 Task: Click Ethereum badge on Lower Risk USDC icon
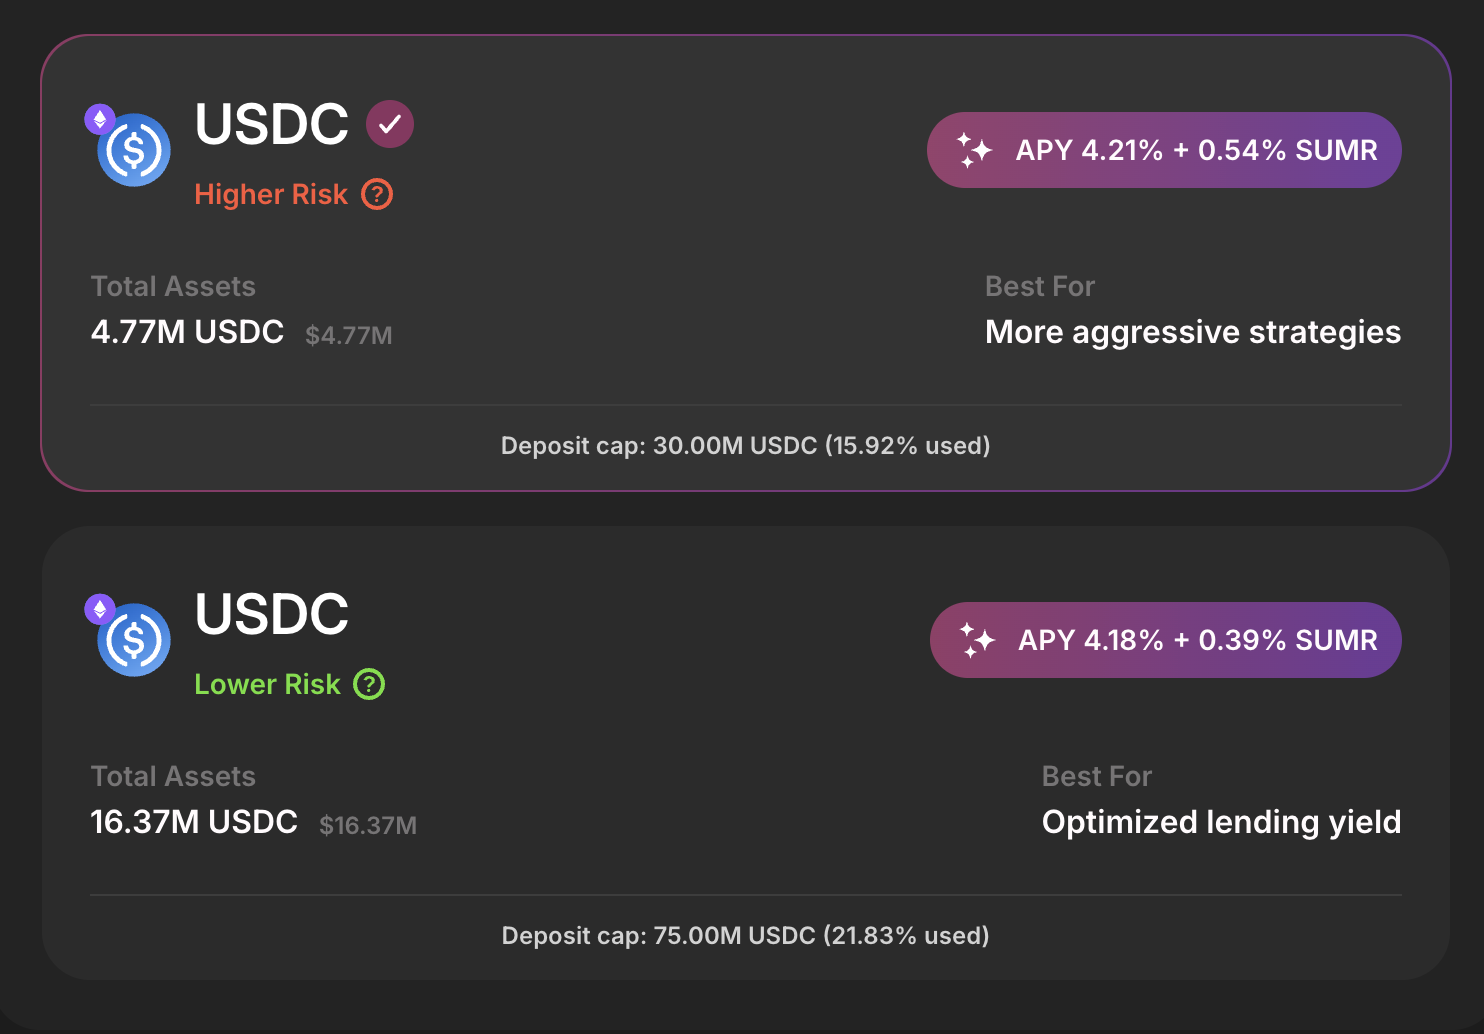click(x=100, y=609)
